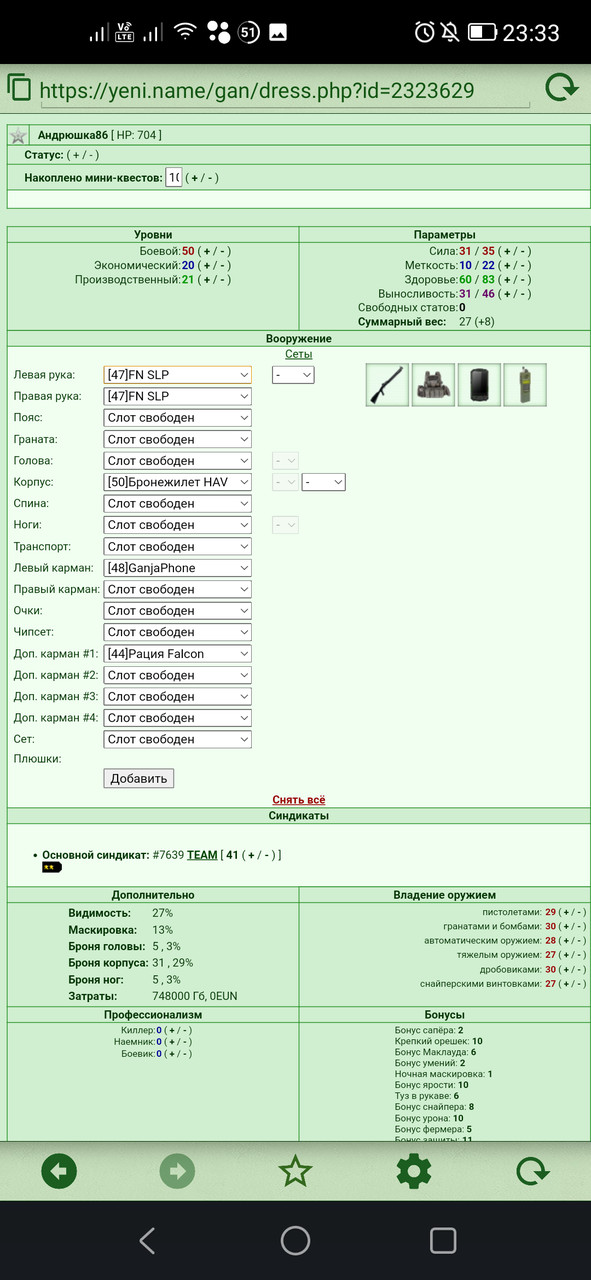The width and height of the screenshot is (591, 1280).
Task: Tap the Android recent apps square button
Action: coord(443,1241)
